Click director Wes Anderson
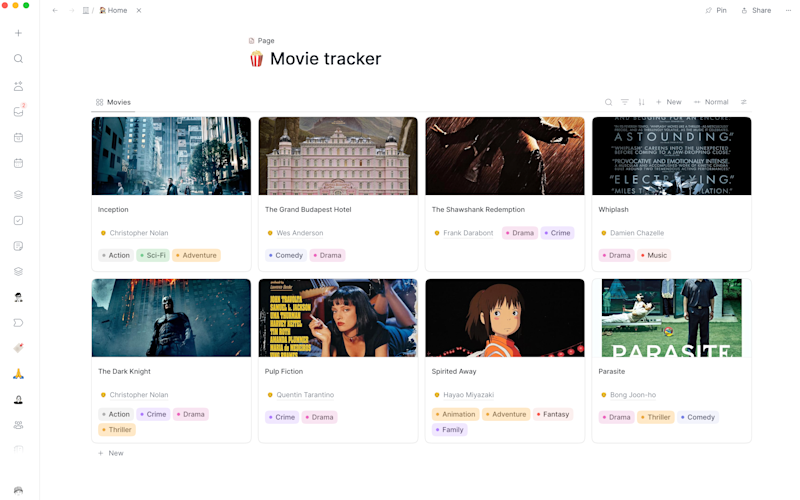 300,233
